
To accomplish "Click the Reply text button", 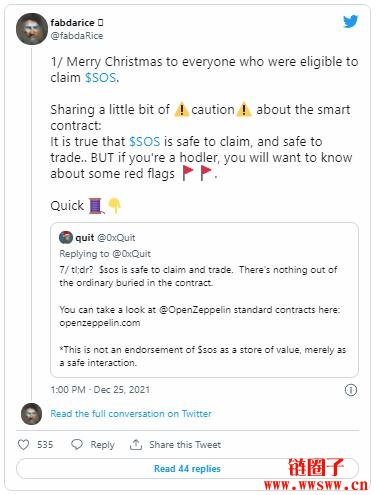I will (102, 445).
